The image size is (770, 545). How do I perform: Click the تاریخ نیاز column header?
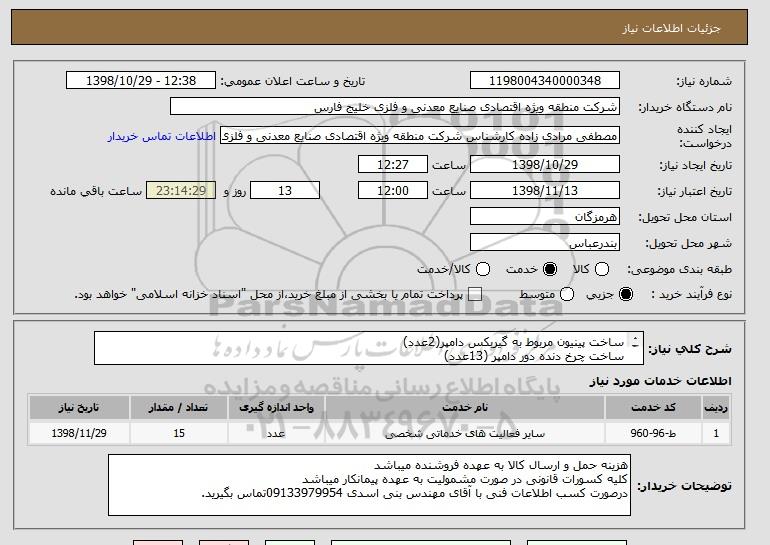pos(79,408)
